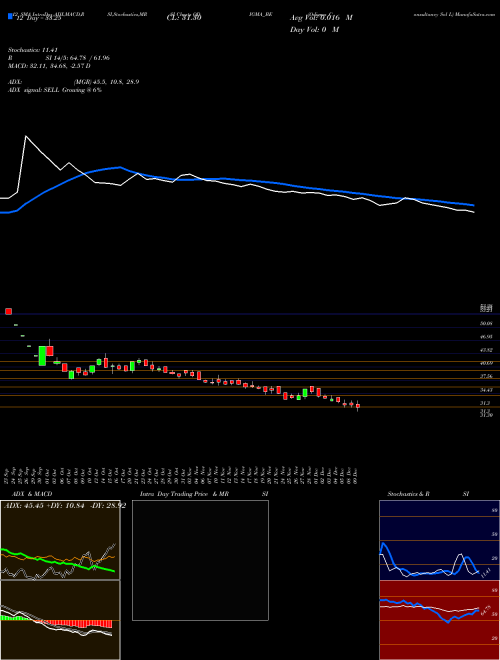
Task: Open the red RSI chart panel
Action: 439,620
